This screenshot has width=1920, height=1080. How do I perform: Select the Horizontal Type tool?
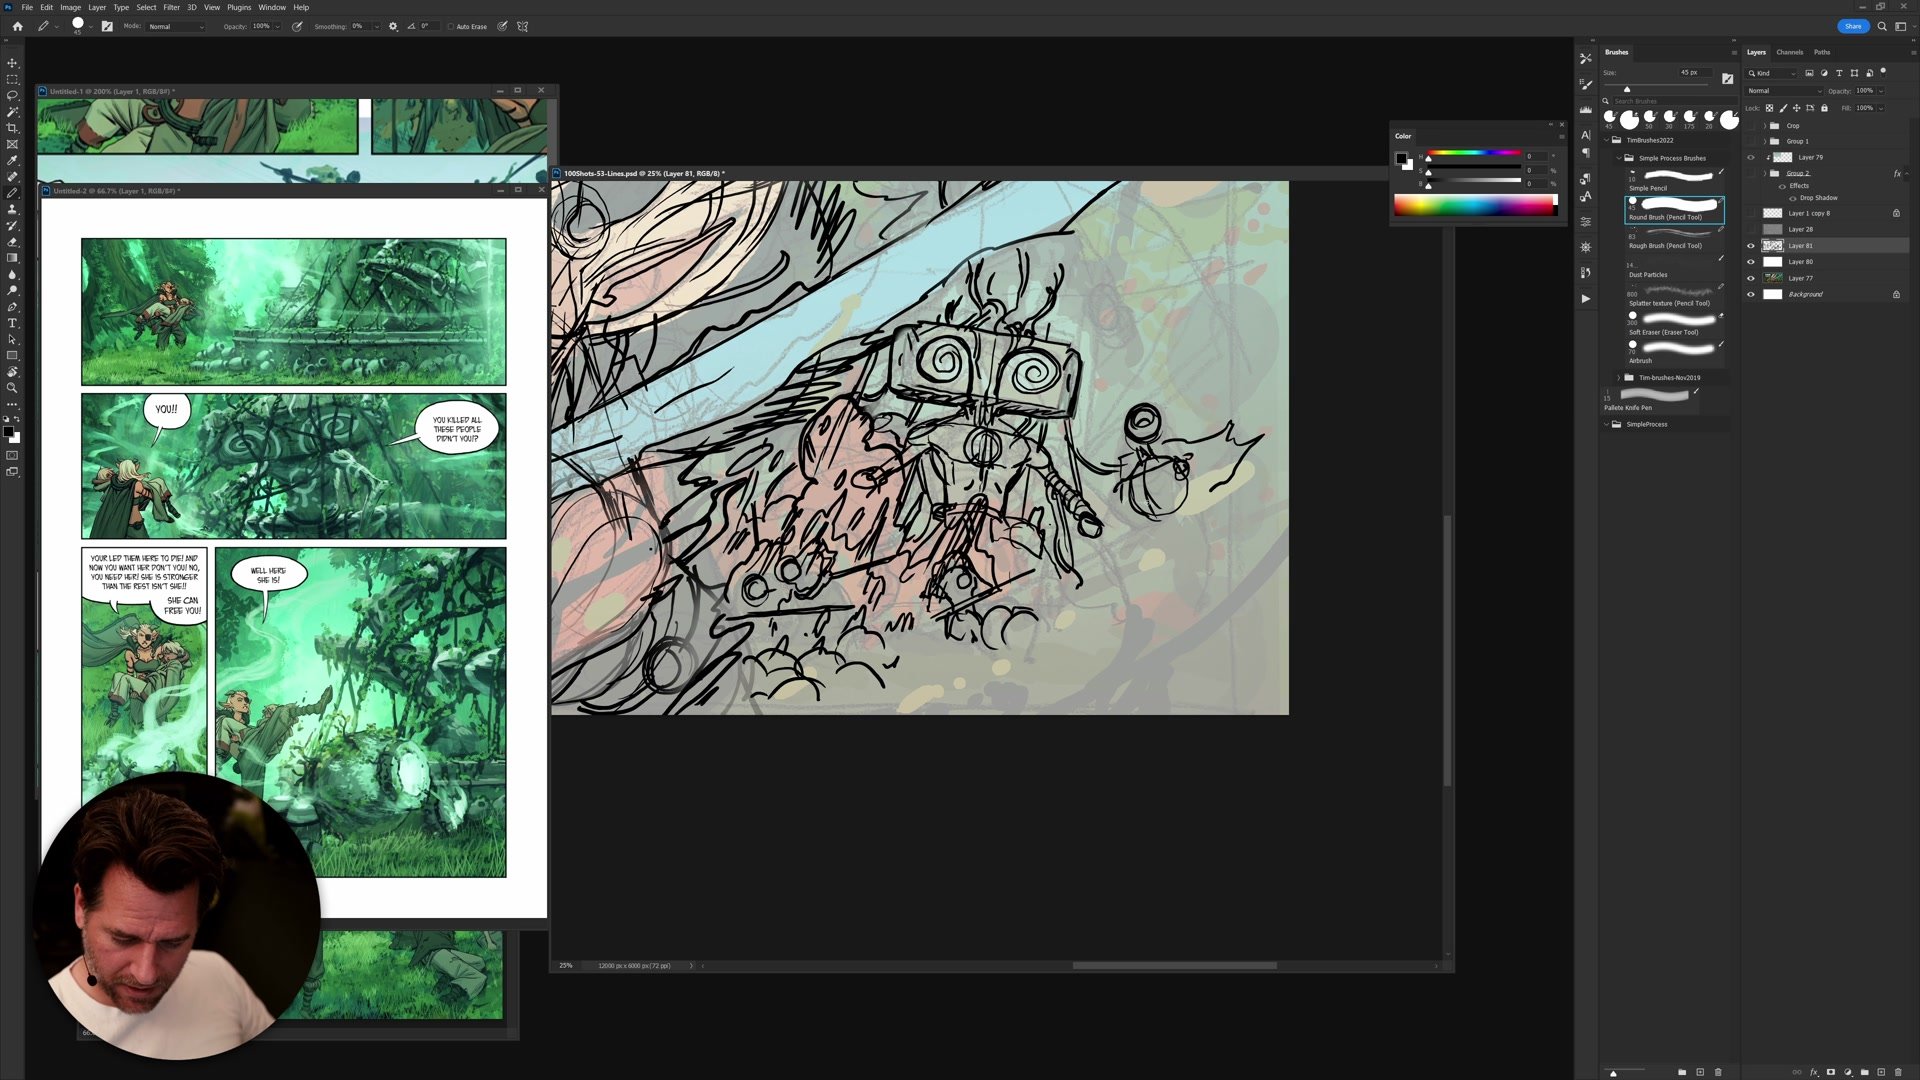coord(12,323)
